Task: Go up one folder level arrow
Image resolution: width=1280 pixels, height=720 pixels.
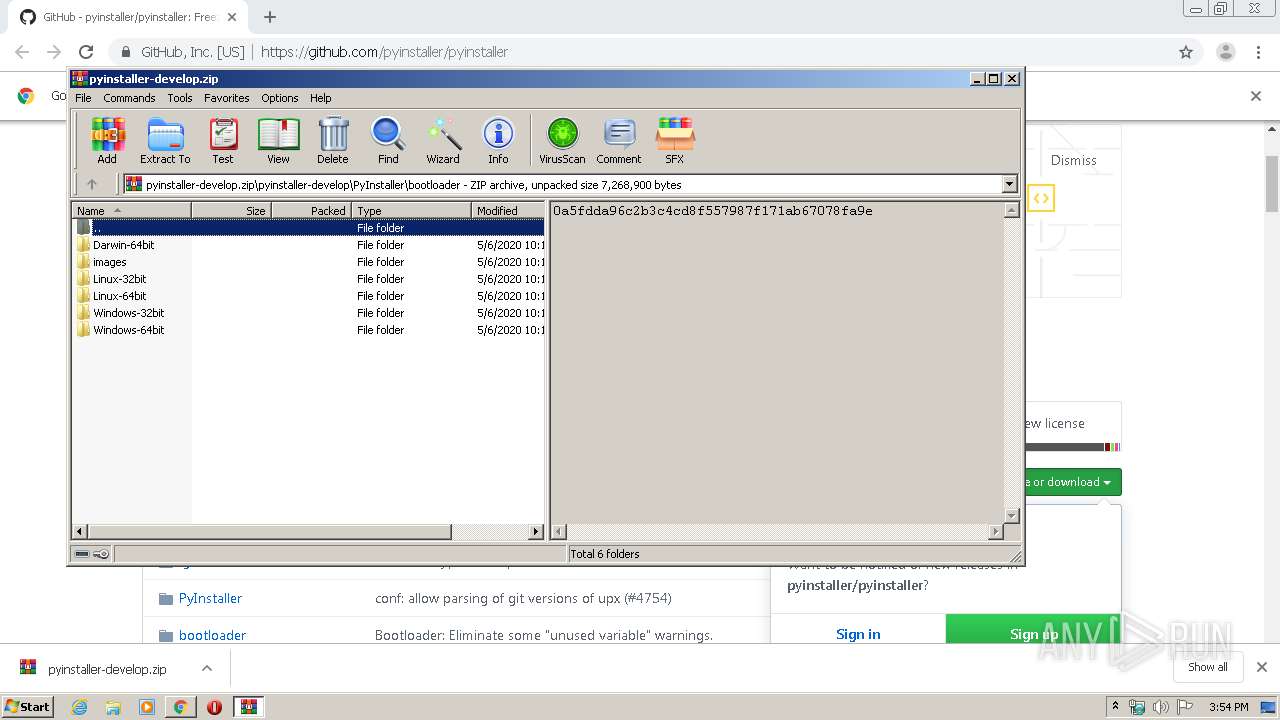Action: (92, 184)
